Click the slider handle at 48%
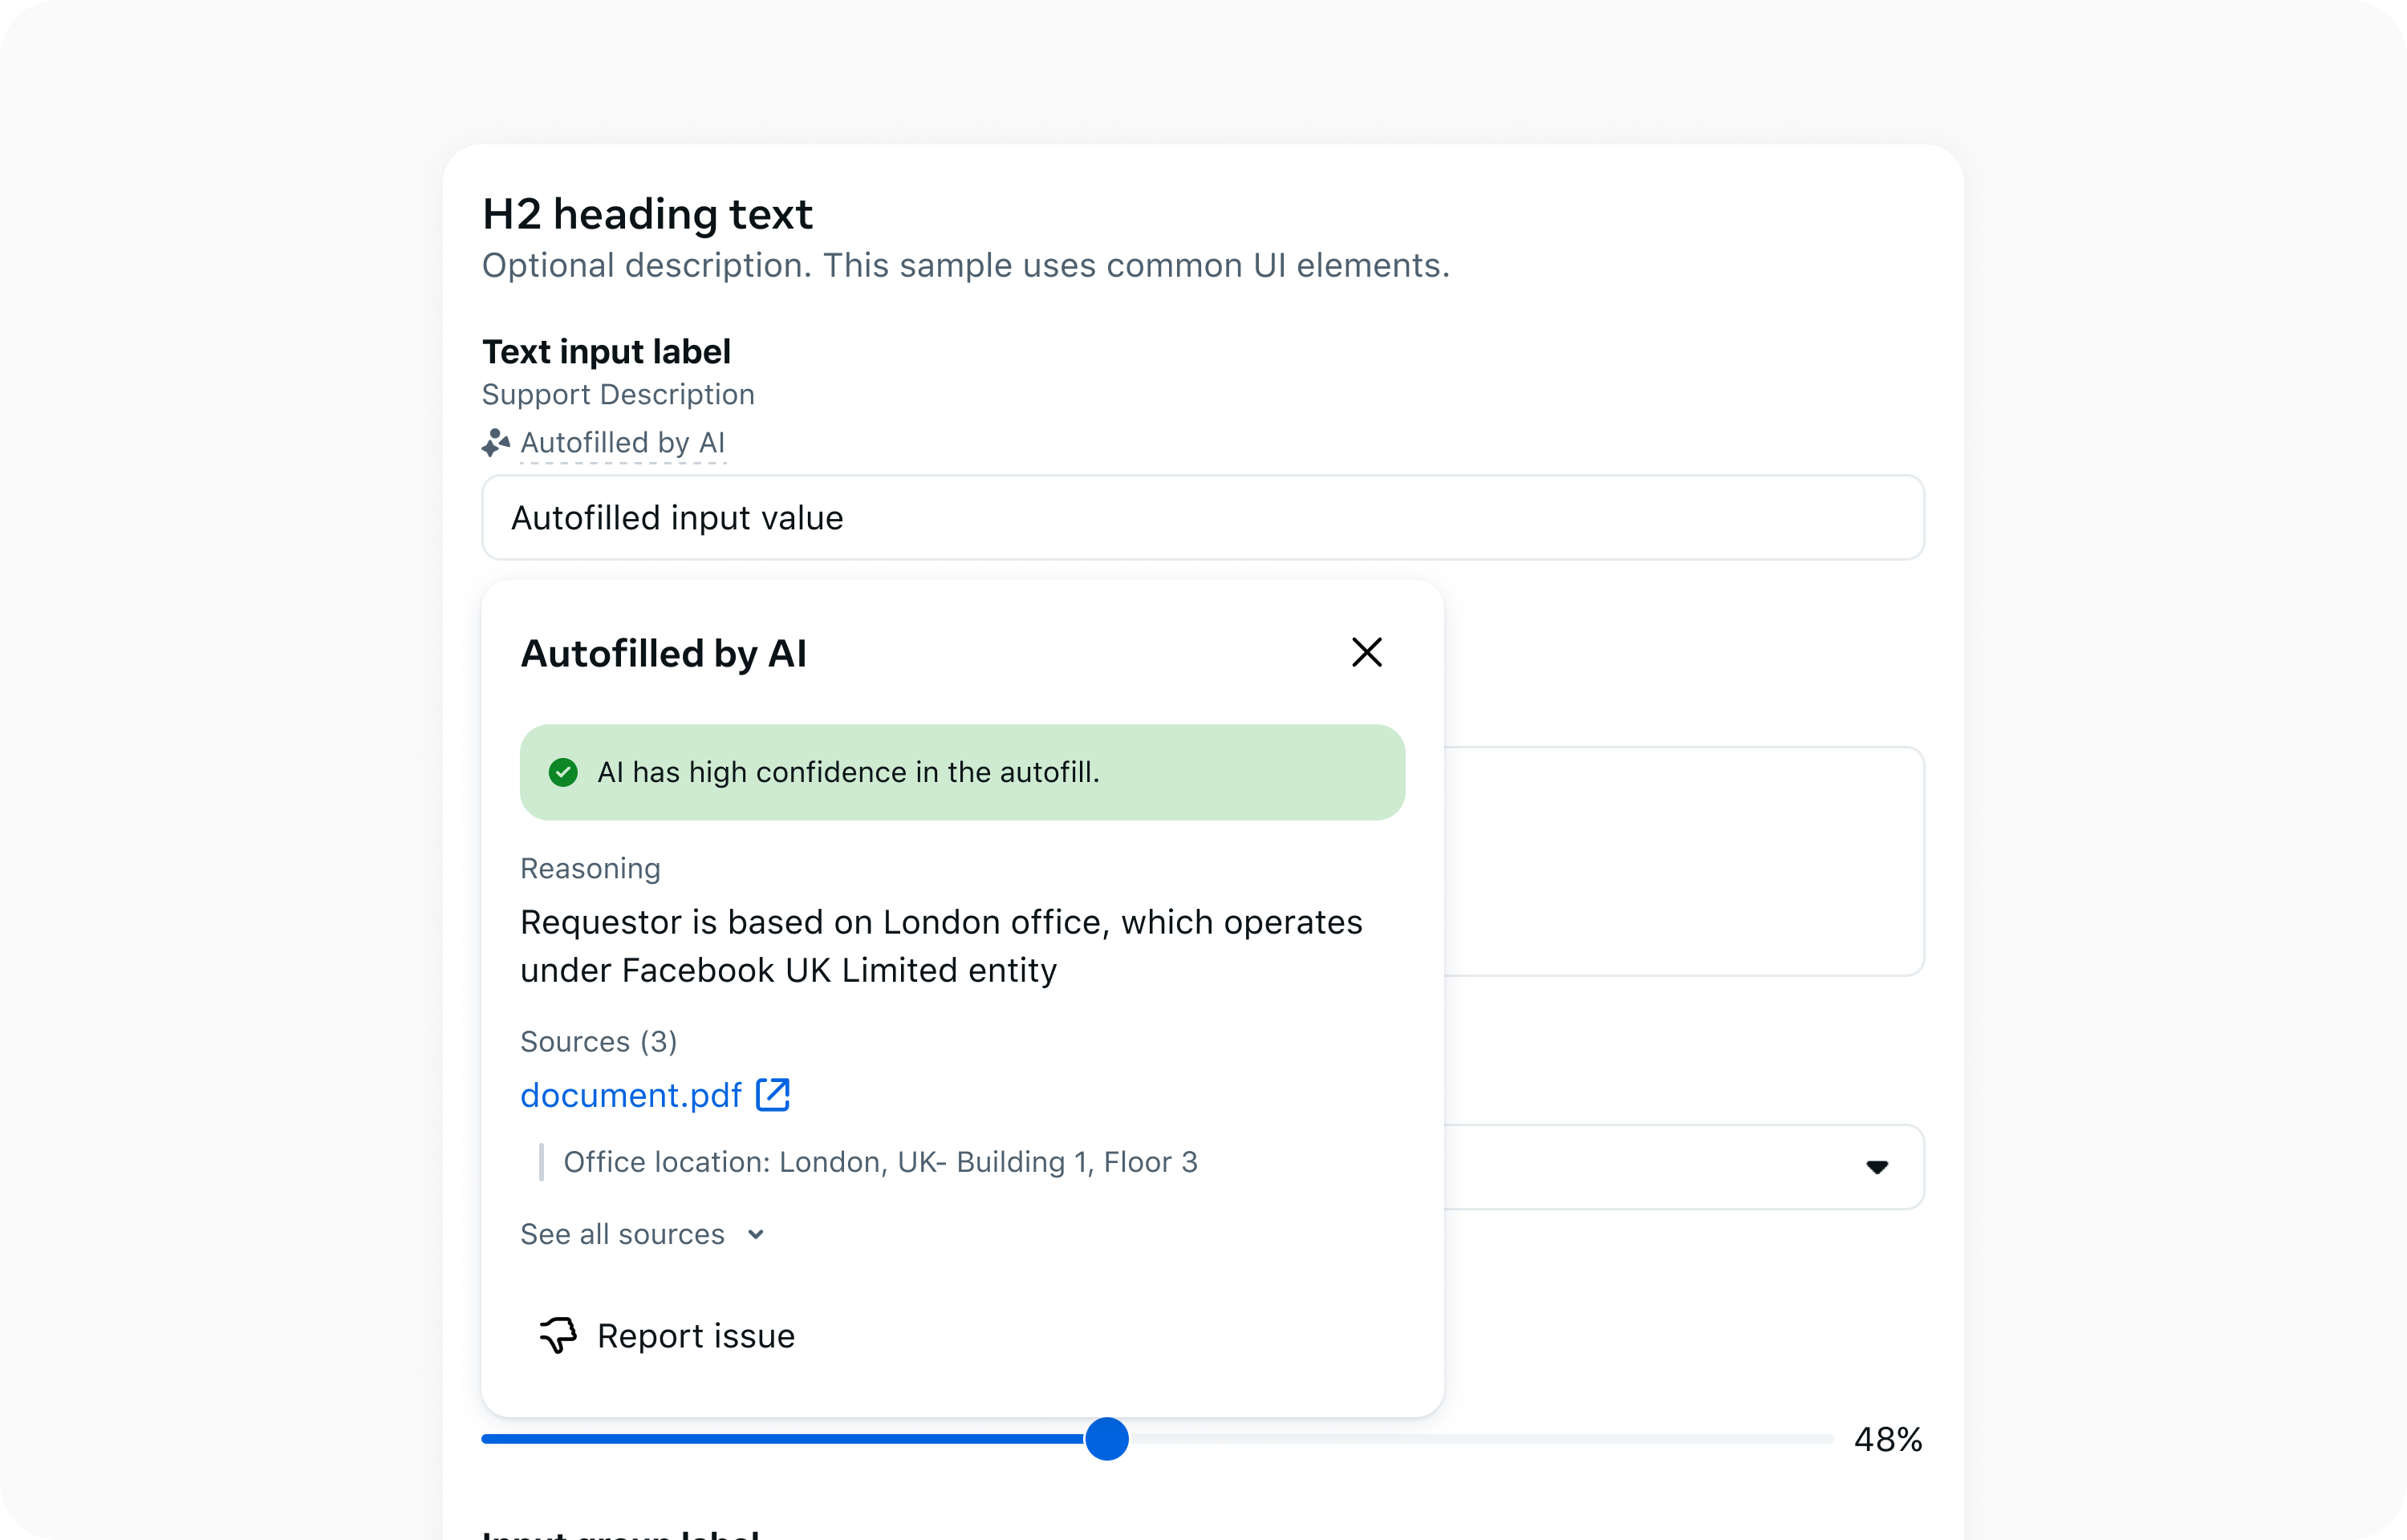This screenshot has height=1540, width=2407. (1106, 1439)
